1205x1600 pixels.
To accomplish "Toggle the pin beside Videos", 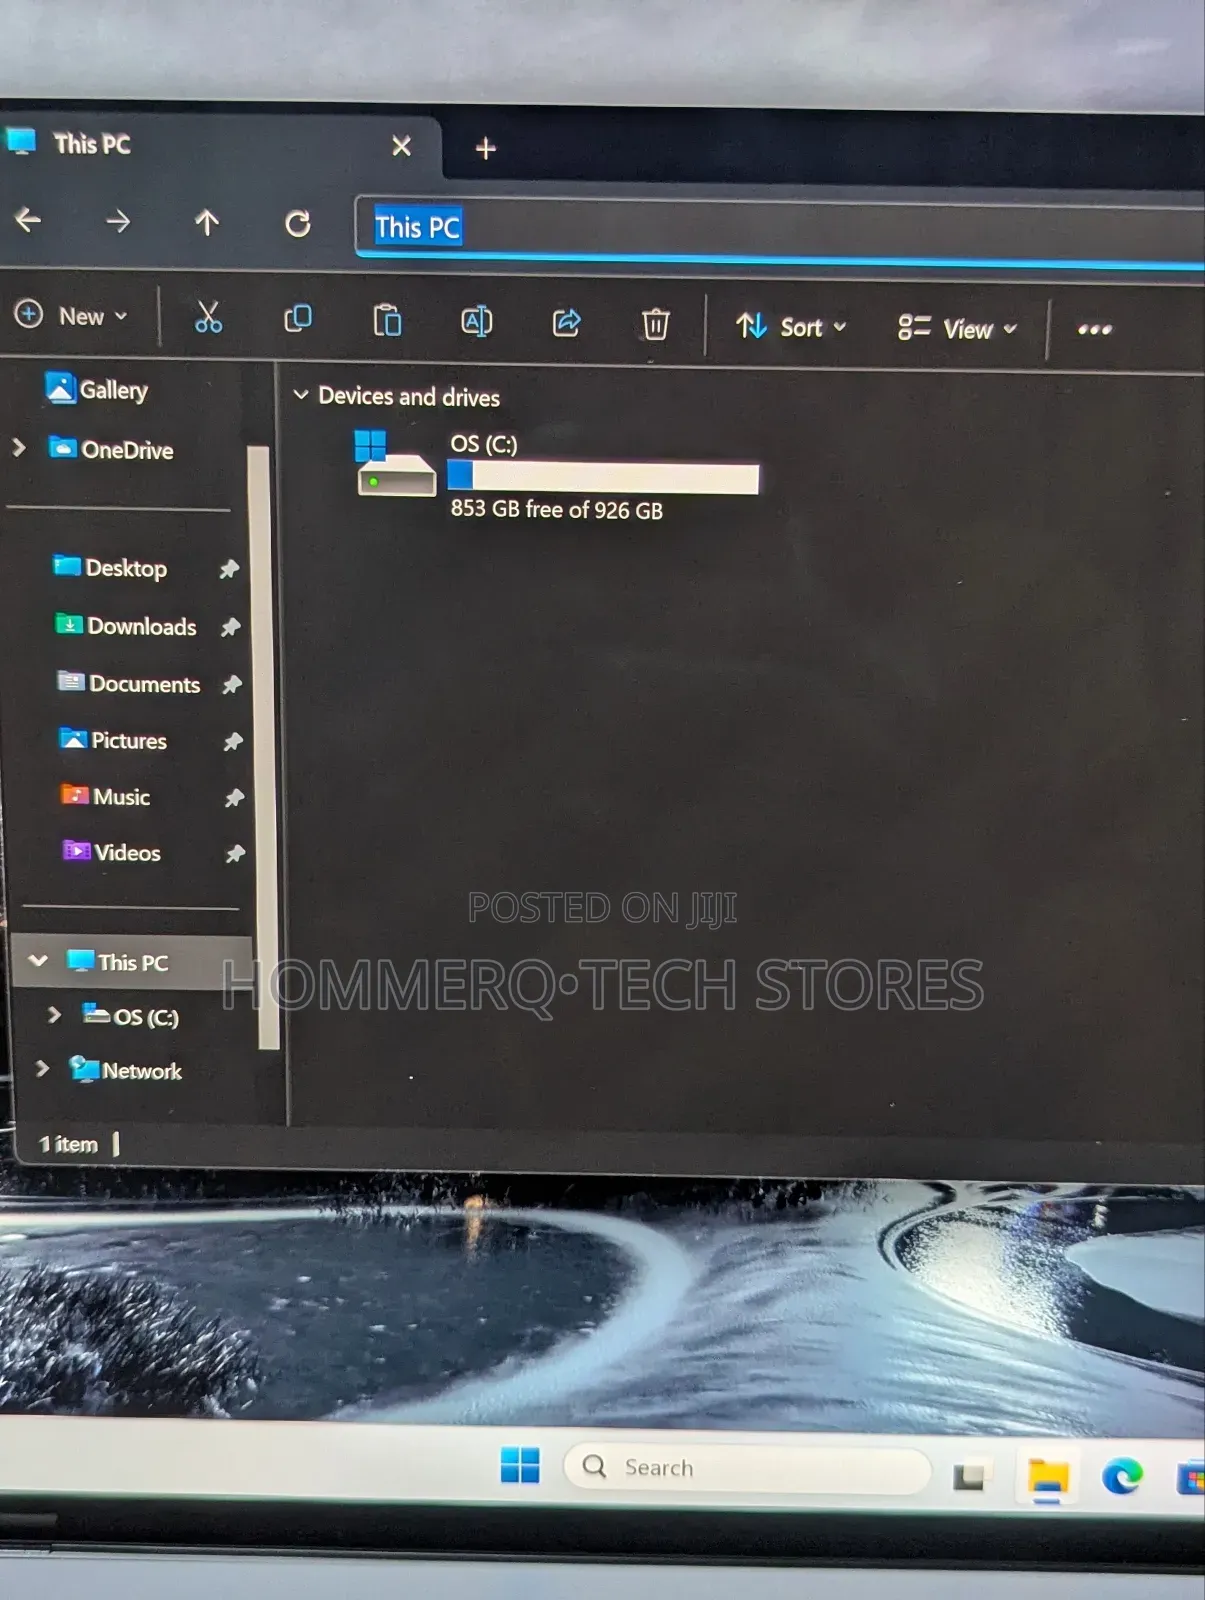I will [235, 854].
